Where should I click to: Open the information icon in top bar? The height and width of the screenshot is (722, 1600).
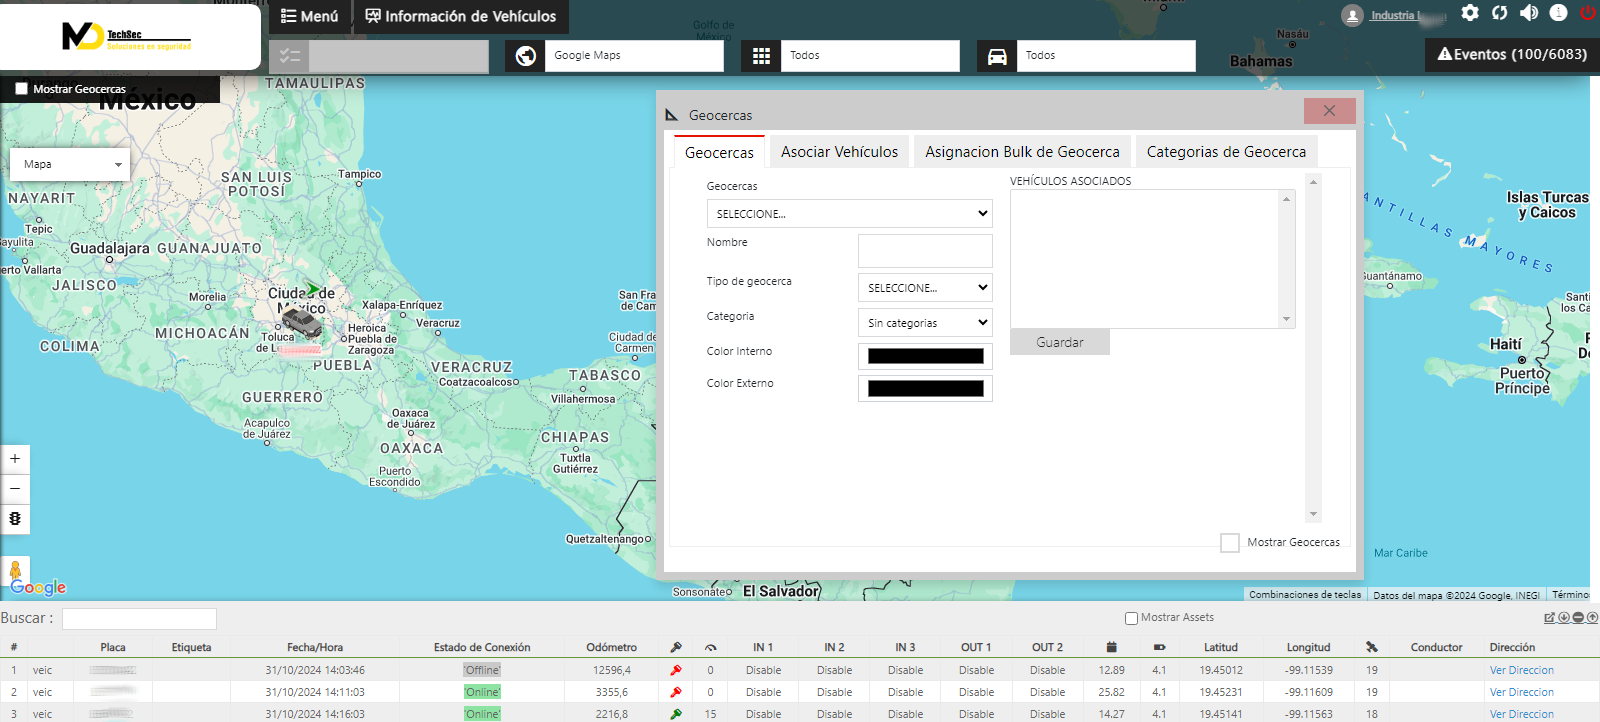pyautogui.click(x=1558, y=13)
